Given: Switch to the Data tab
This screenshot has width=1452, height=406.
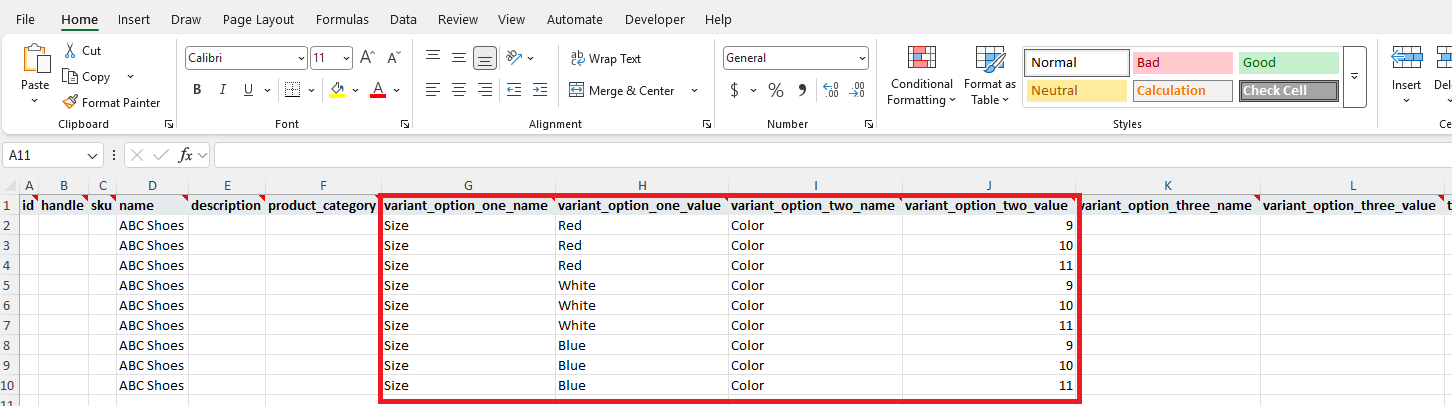Looking at the screenshot, I should click(x=404, y=19).
